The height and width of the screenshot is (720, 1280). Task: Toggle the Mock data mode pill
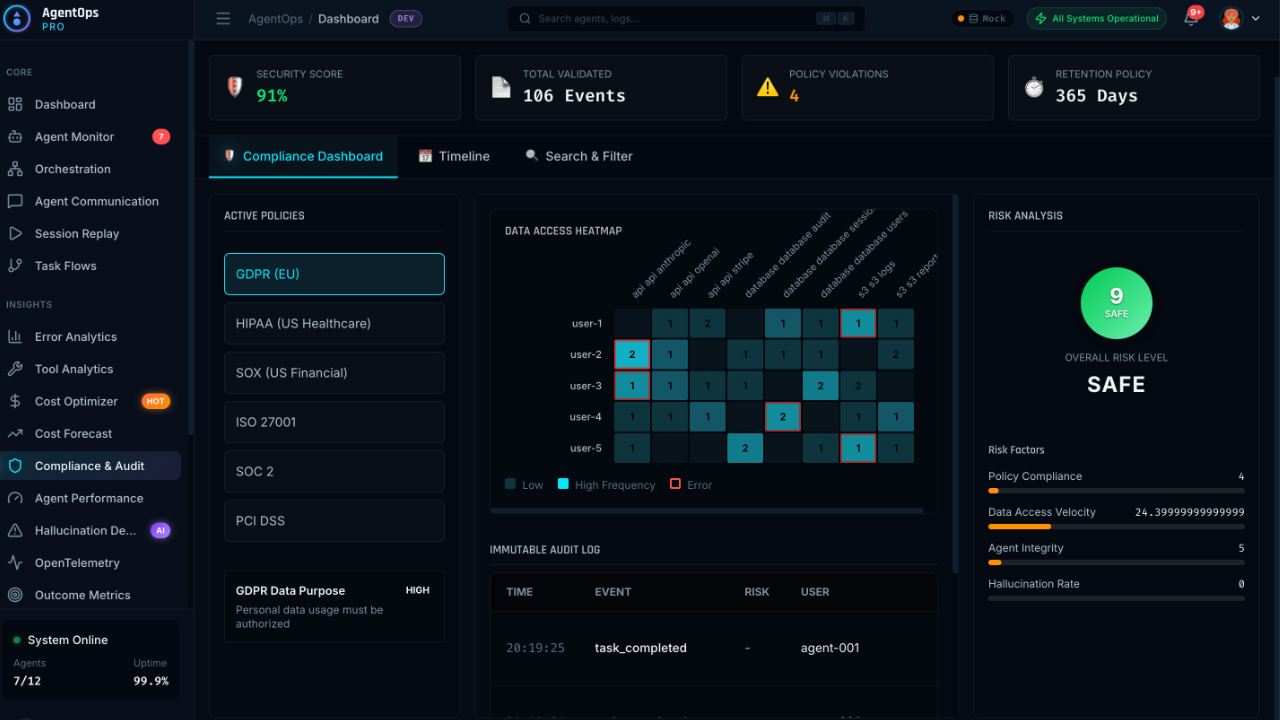tap(982, 18)
